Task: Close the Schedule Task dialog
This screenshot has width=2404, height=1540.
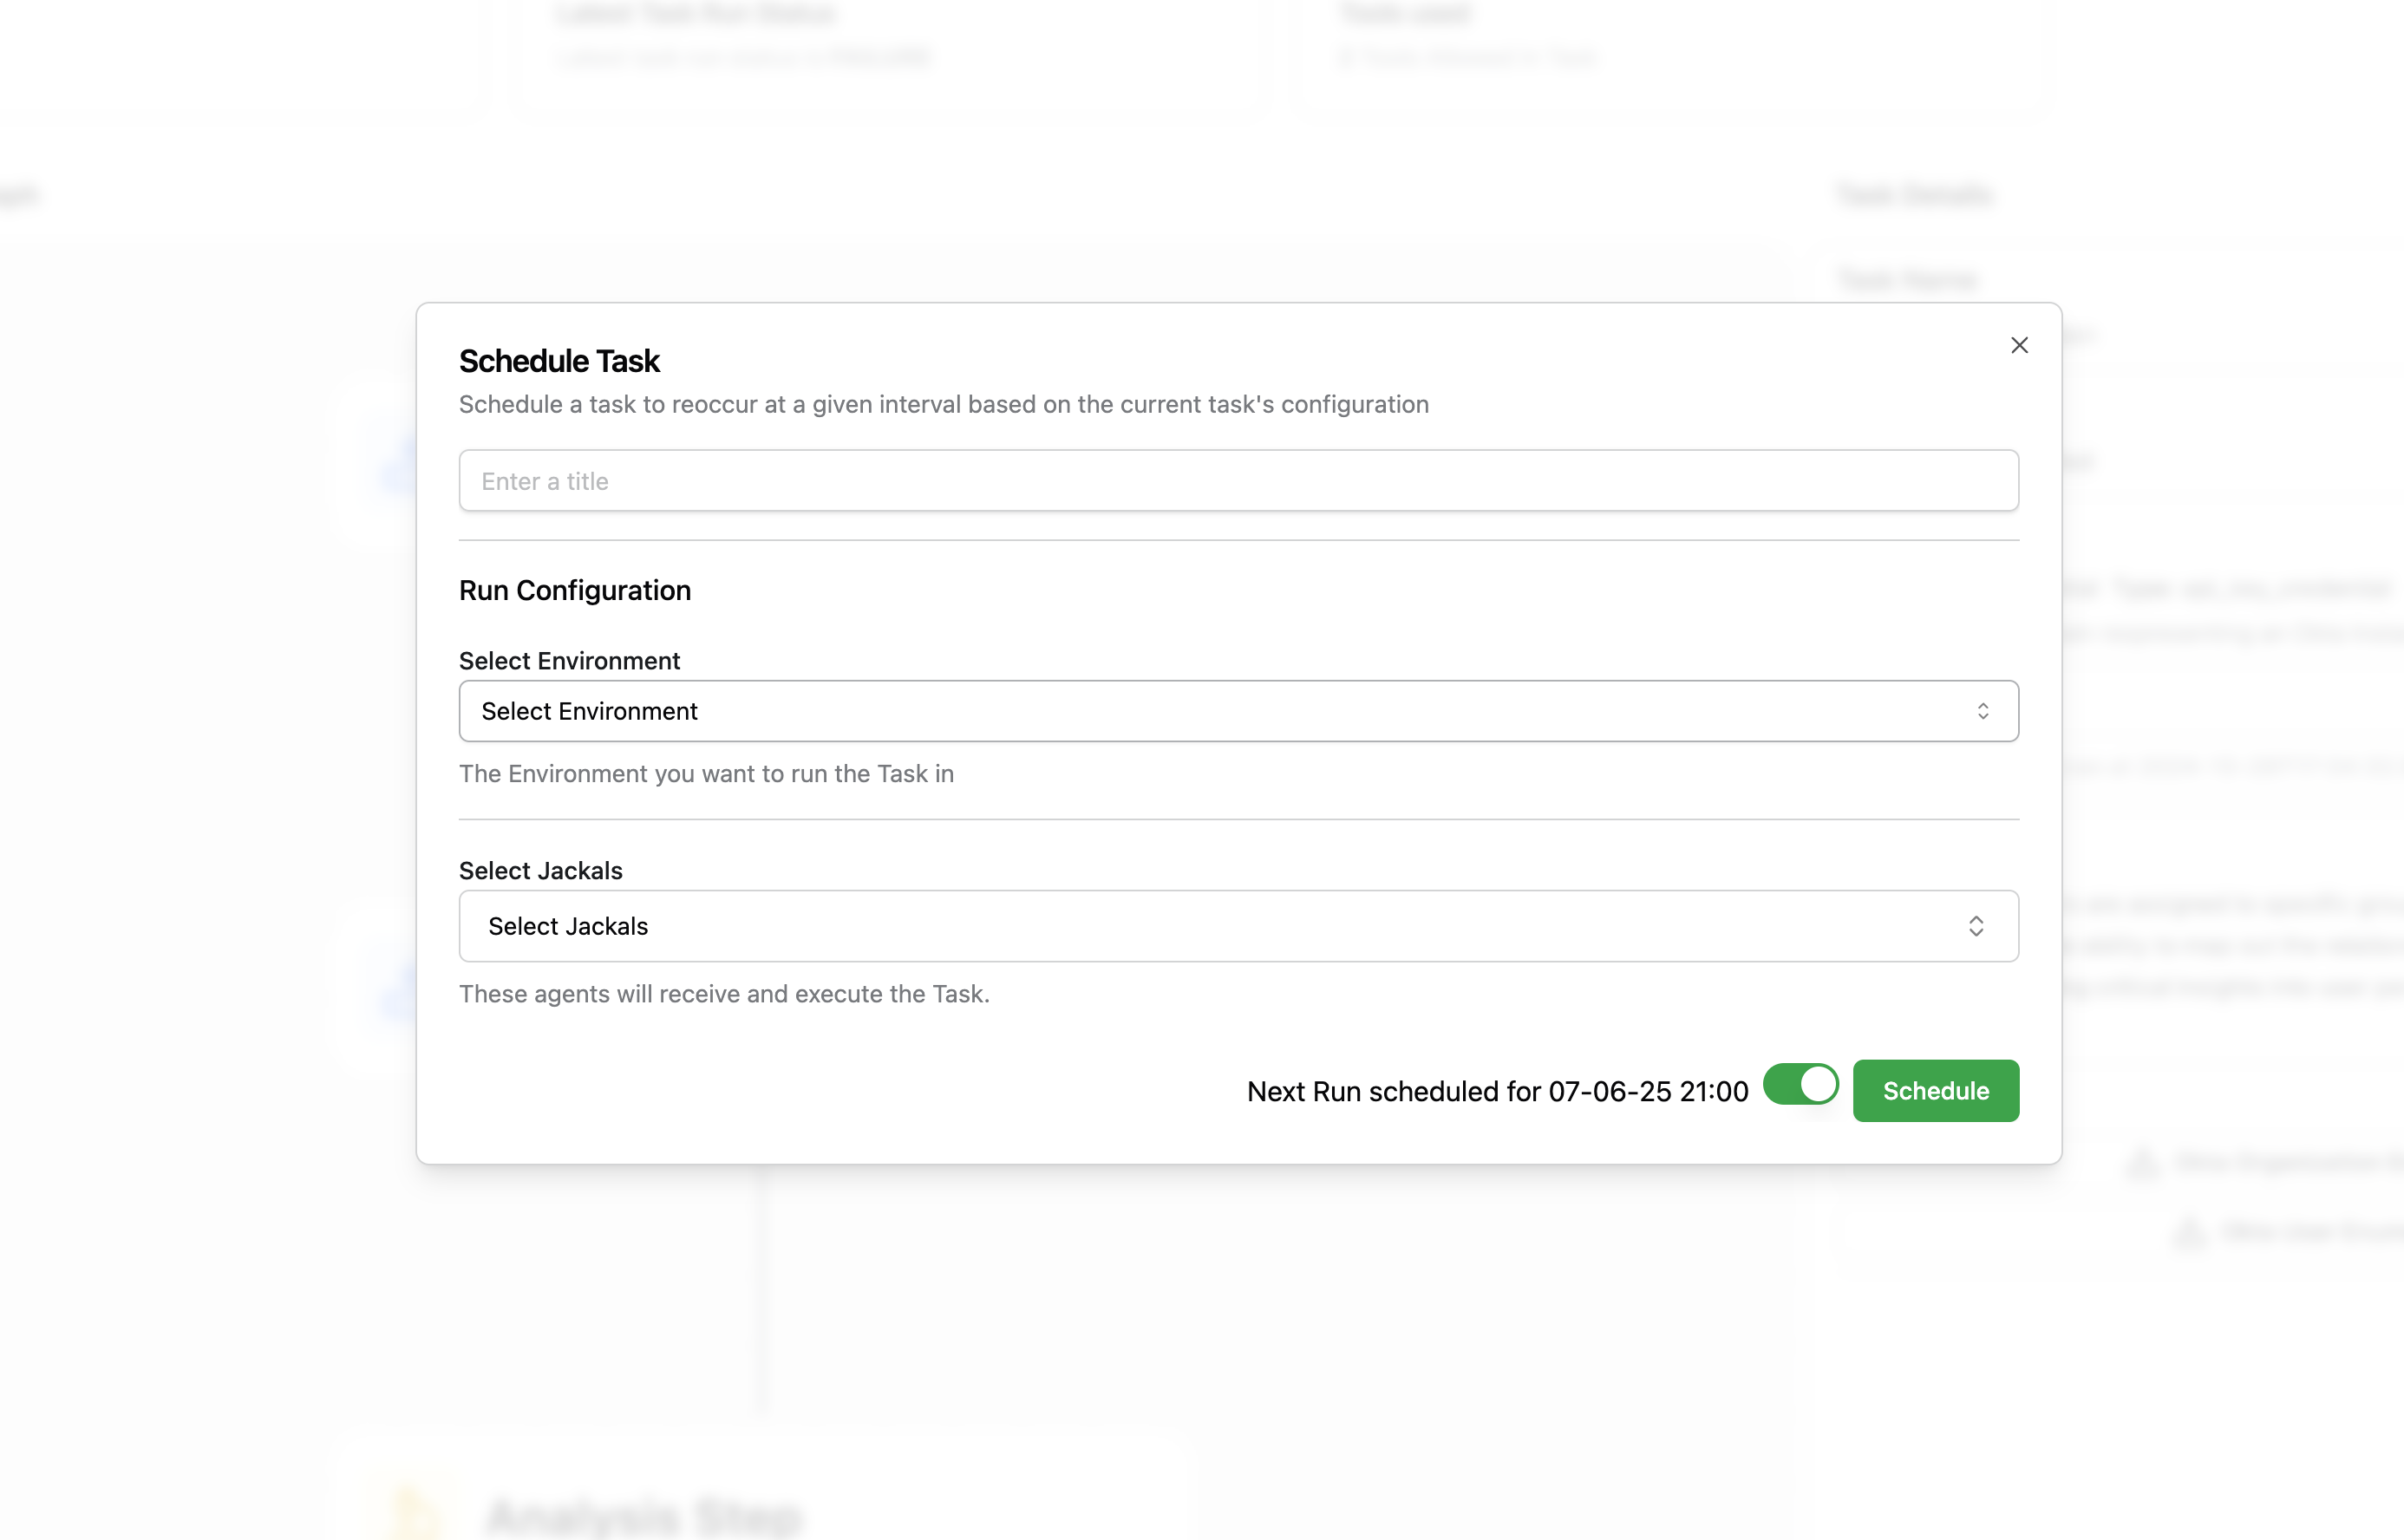Action: 2019,345
